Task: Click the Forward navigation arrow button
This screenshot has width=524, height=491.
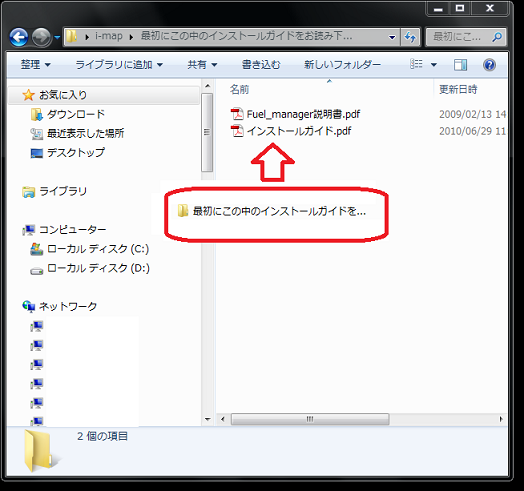Action: click(x=41, y=37)
